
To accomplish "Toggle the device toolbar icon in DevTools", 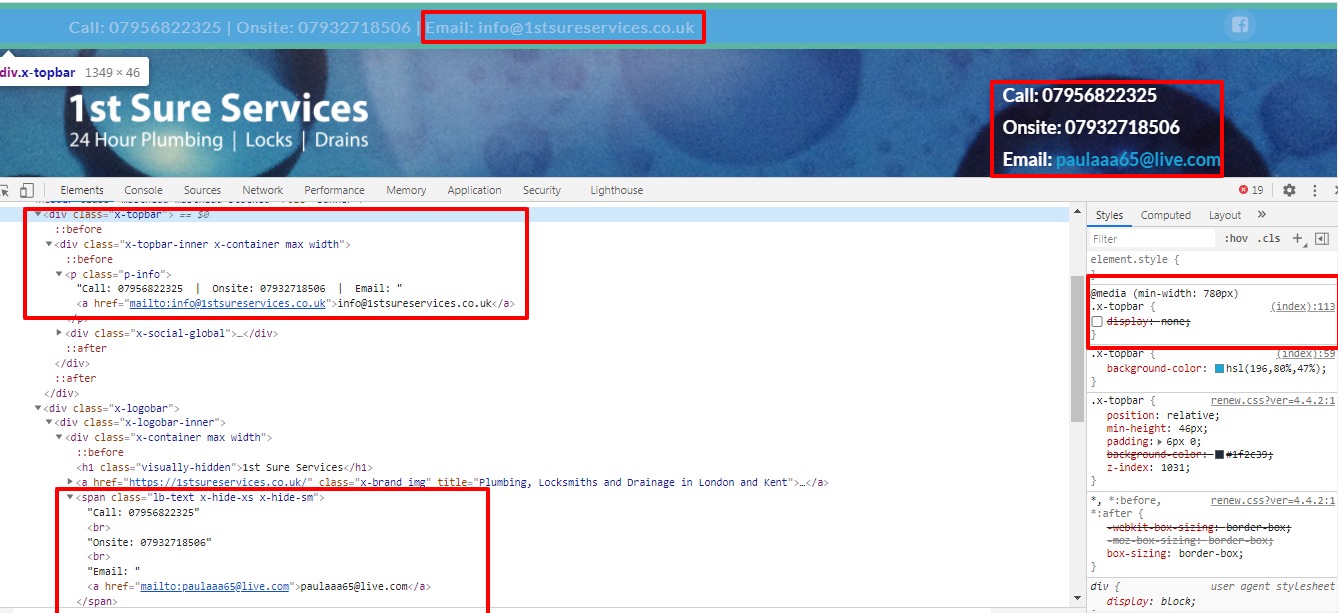I will pos(27,190).
